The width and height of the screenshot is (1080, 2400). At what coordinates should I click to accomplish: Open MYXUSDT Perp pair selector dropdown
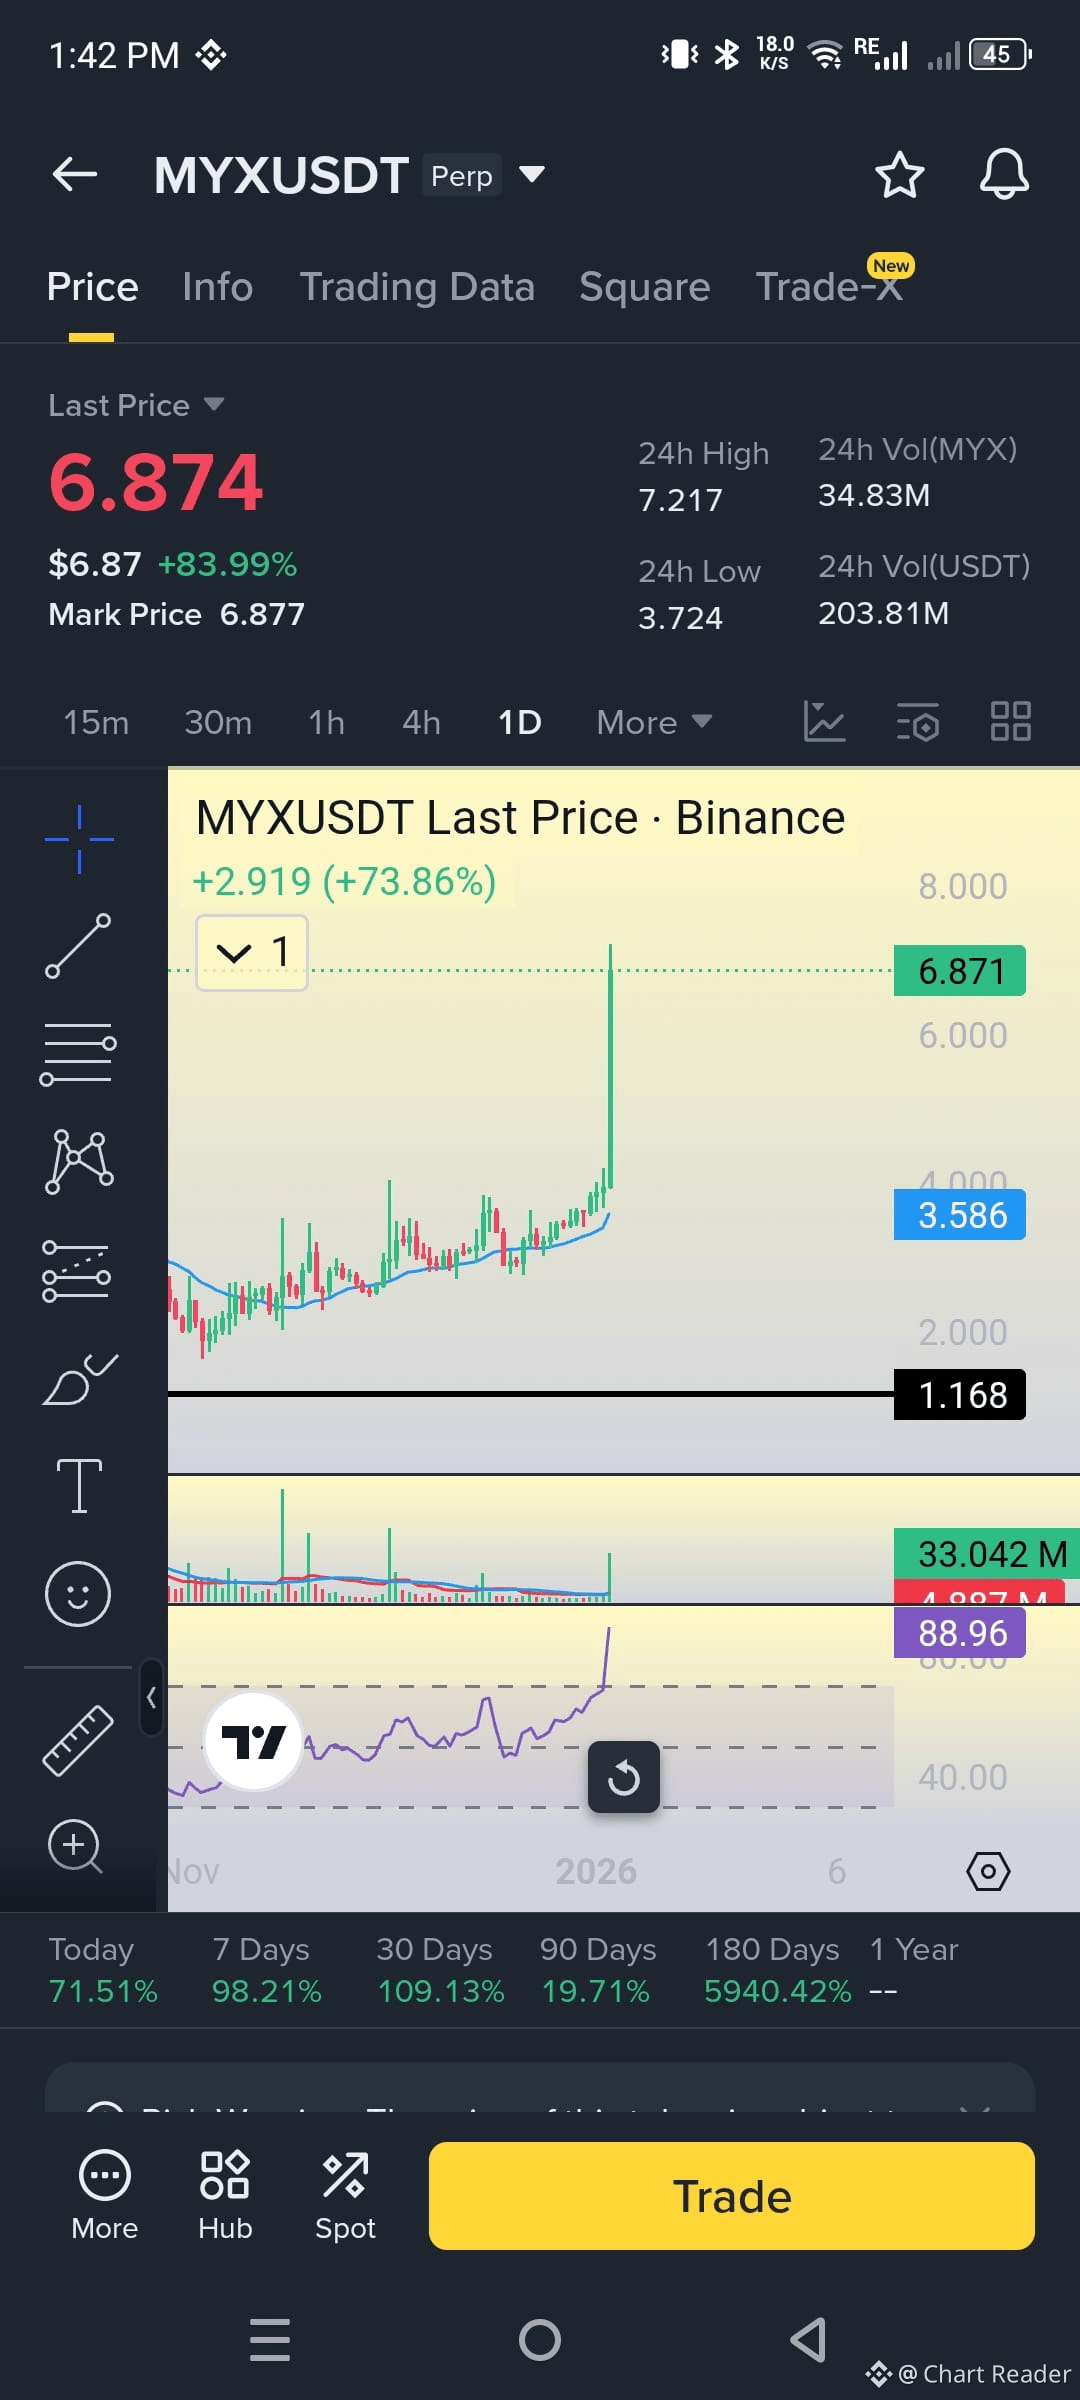(349, 175)
